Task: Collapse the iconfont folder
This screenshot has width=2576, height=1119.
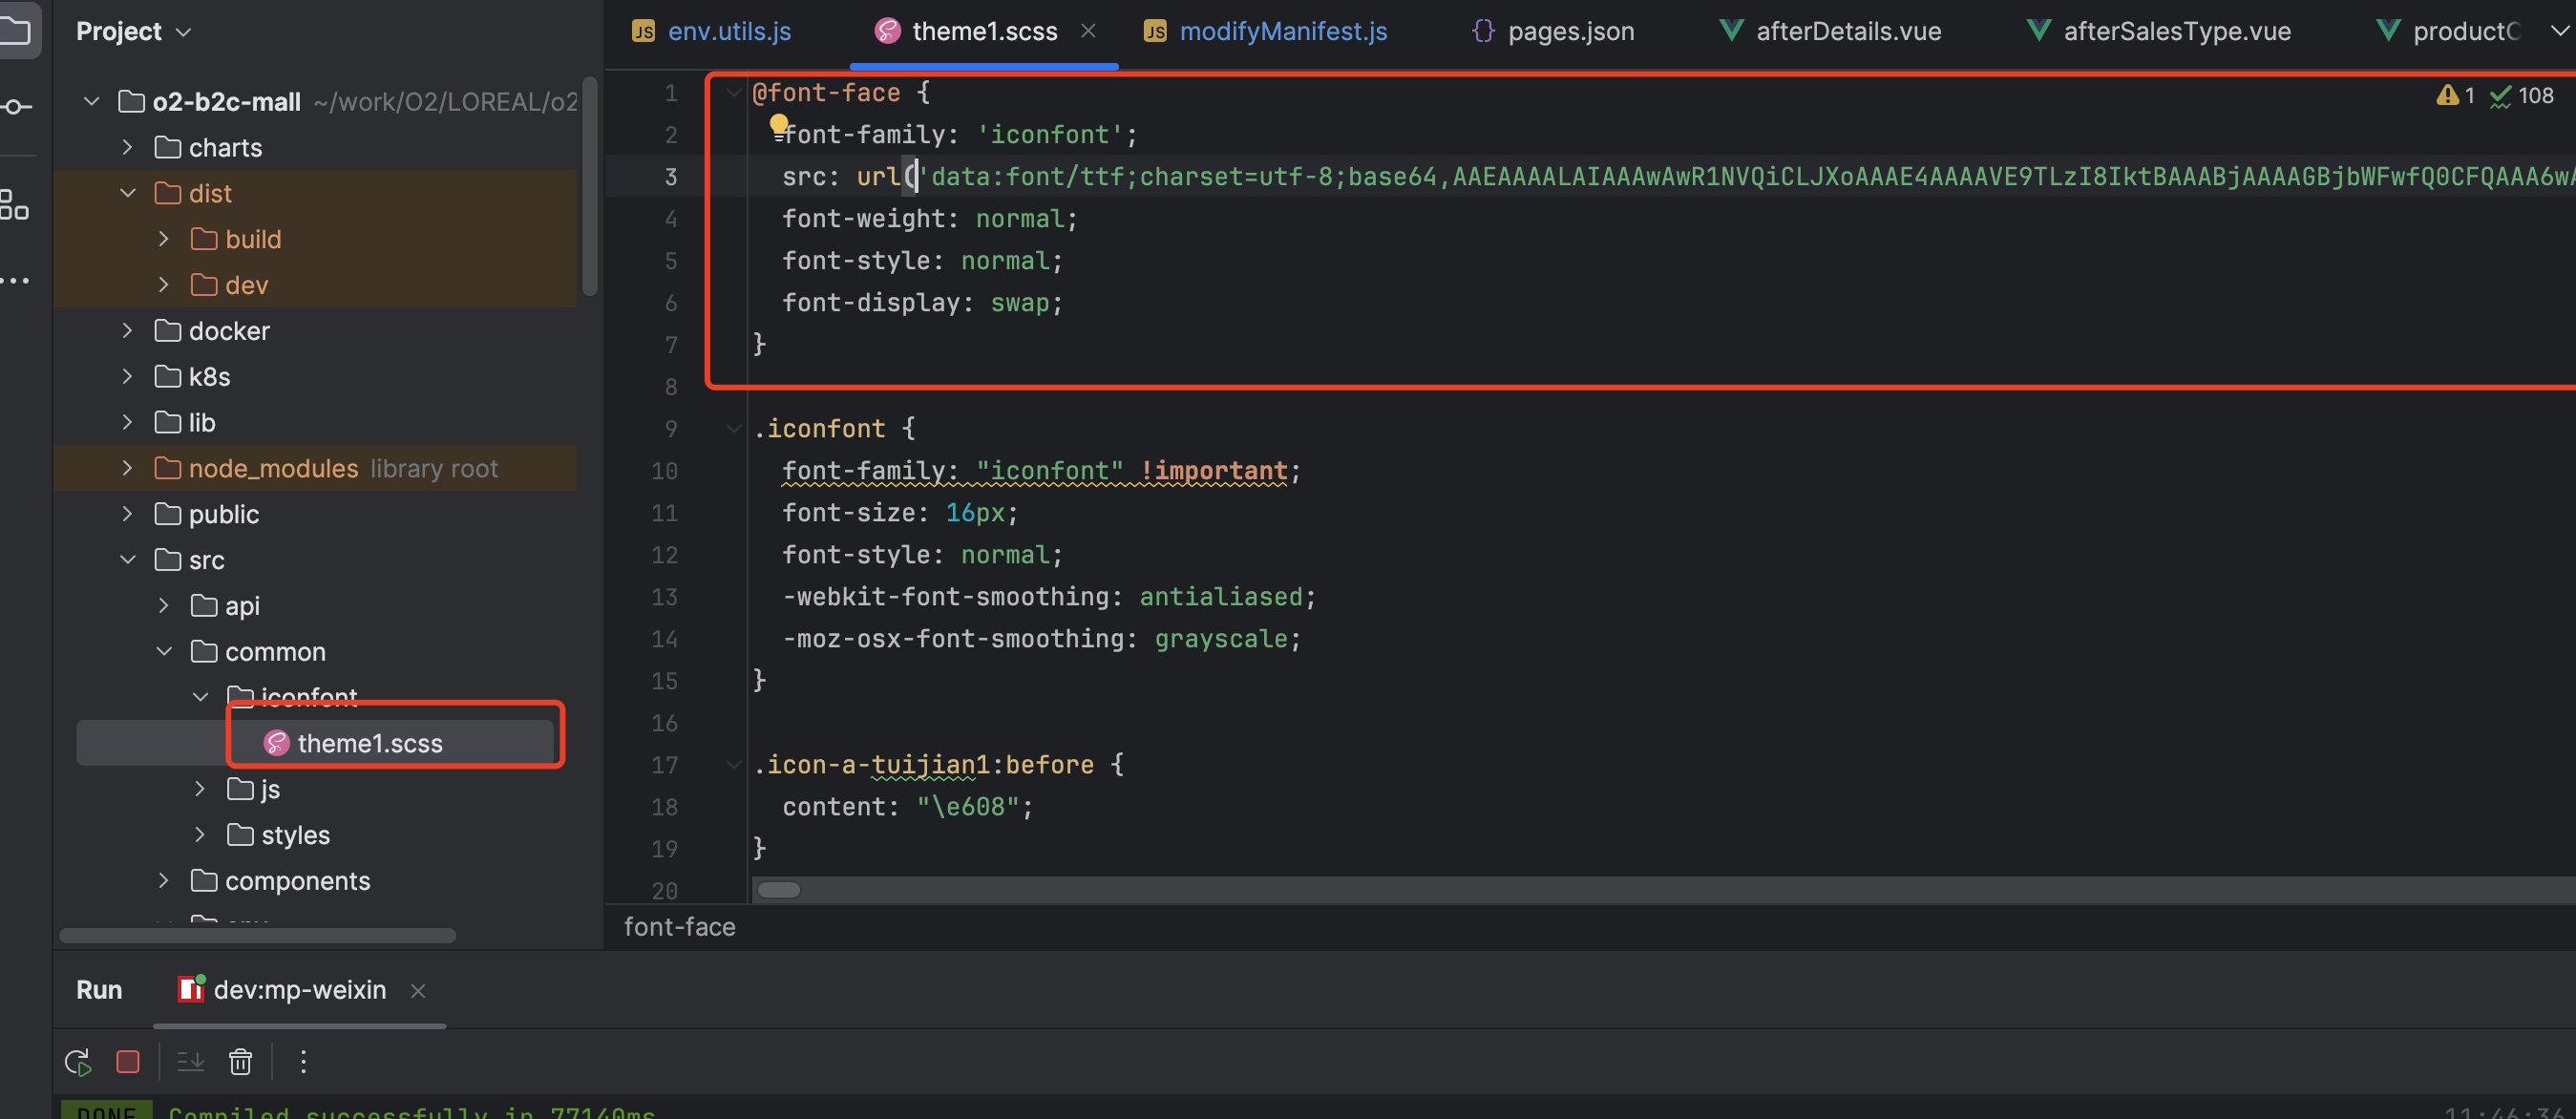Action: (200, 697)
